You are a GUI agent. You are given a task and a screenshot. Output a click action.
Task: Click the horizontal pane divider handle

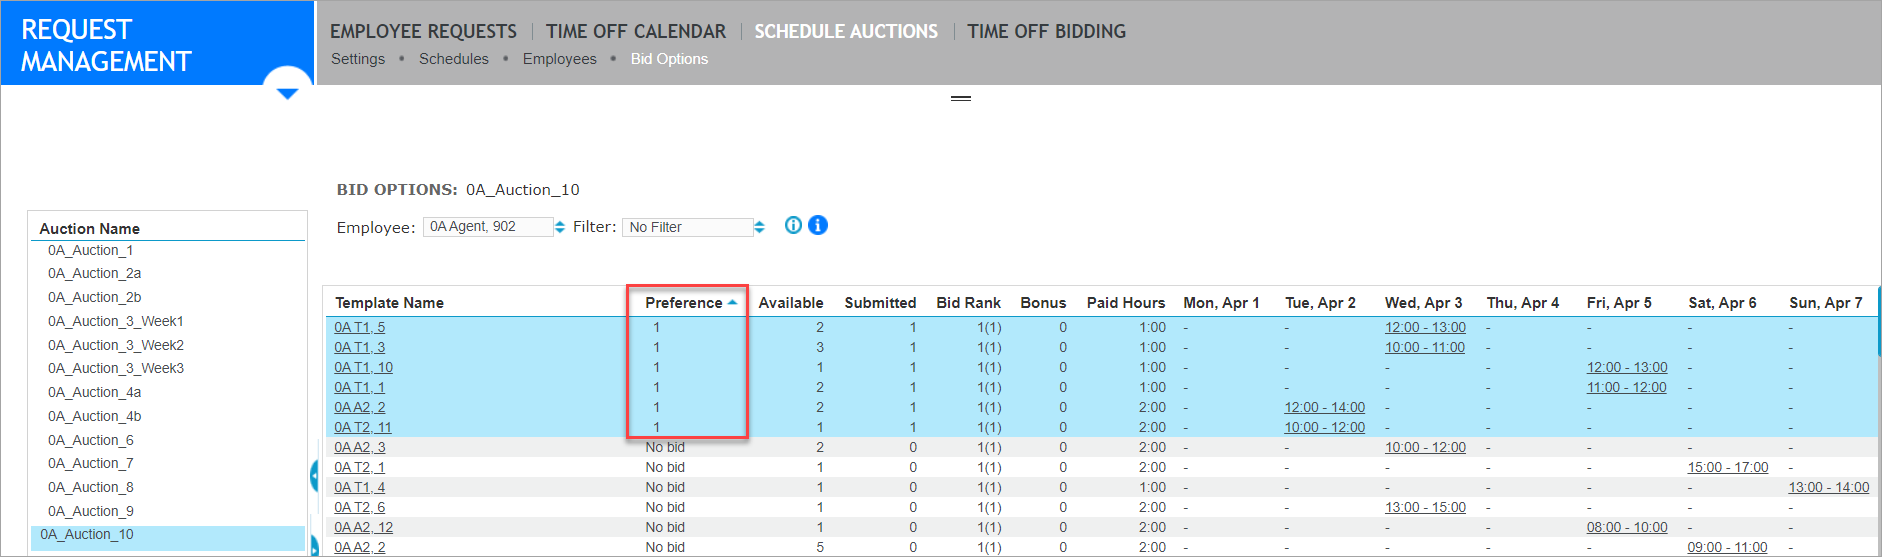961,98
